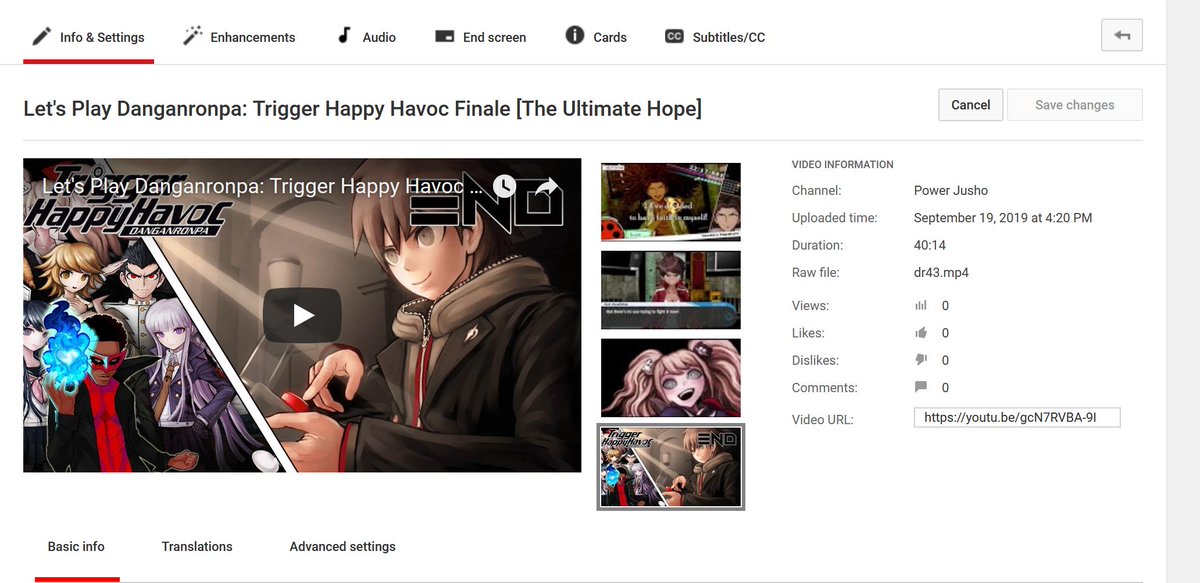This screenshot has height=583, width=1200.
Task: Select the pink-haired girl thumbnail
Action: [x=671, y=378]
